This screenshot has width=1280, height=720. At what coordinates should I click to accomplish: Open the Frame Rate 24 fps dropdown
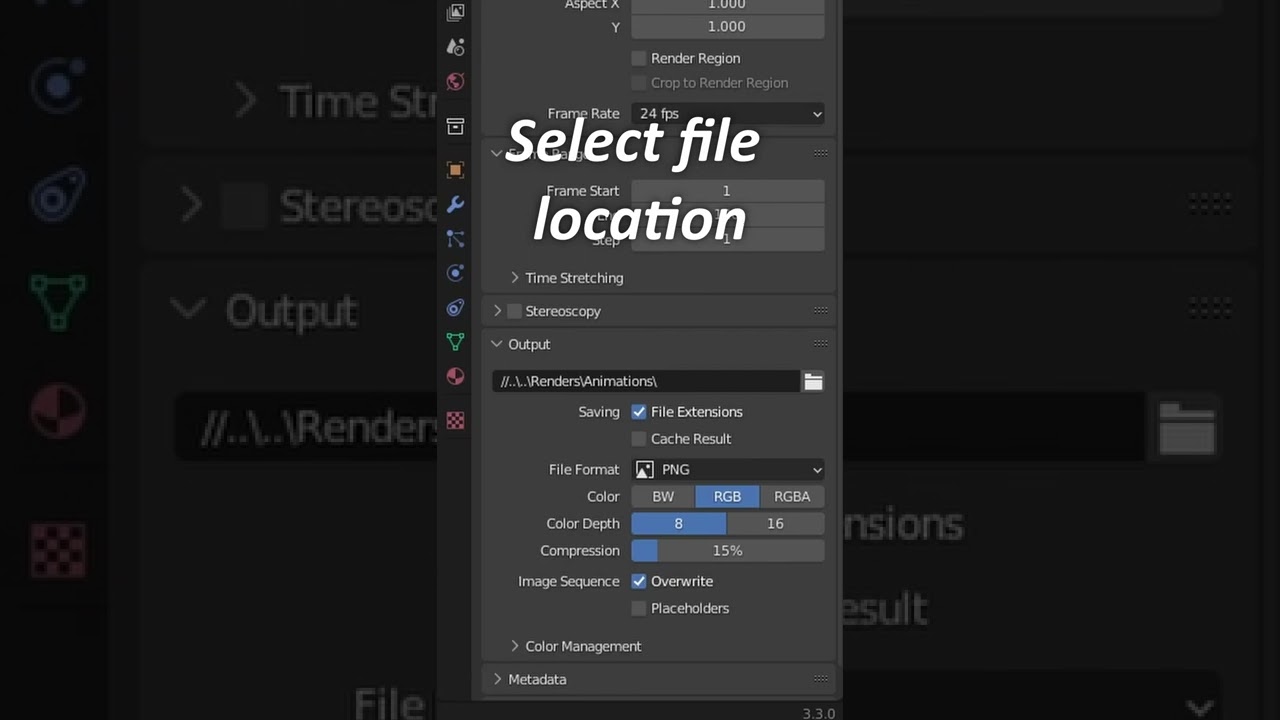pyautogui.click(x=728, y=114)
